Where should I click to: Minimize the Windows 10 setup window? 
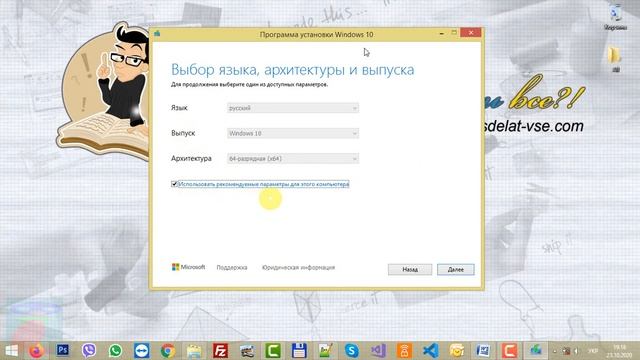(442, 33)
